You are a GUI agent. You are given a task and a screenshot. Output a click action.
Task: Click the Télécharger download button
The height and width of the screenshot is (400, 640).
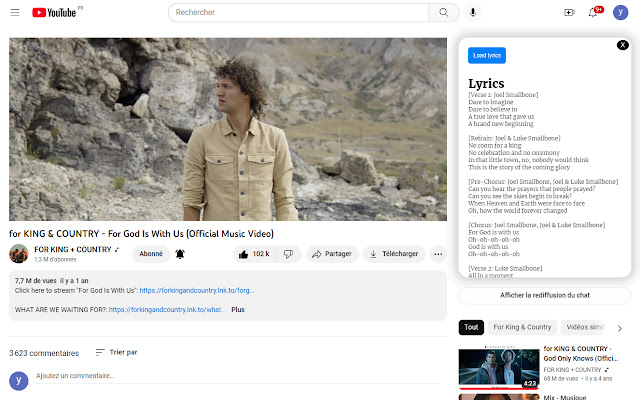coord(394,254)
